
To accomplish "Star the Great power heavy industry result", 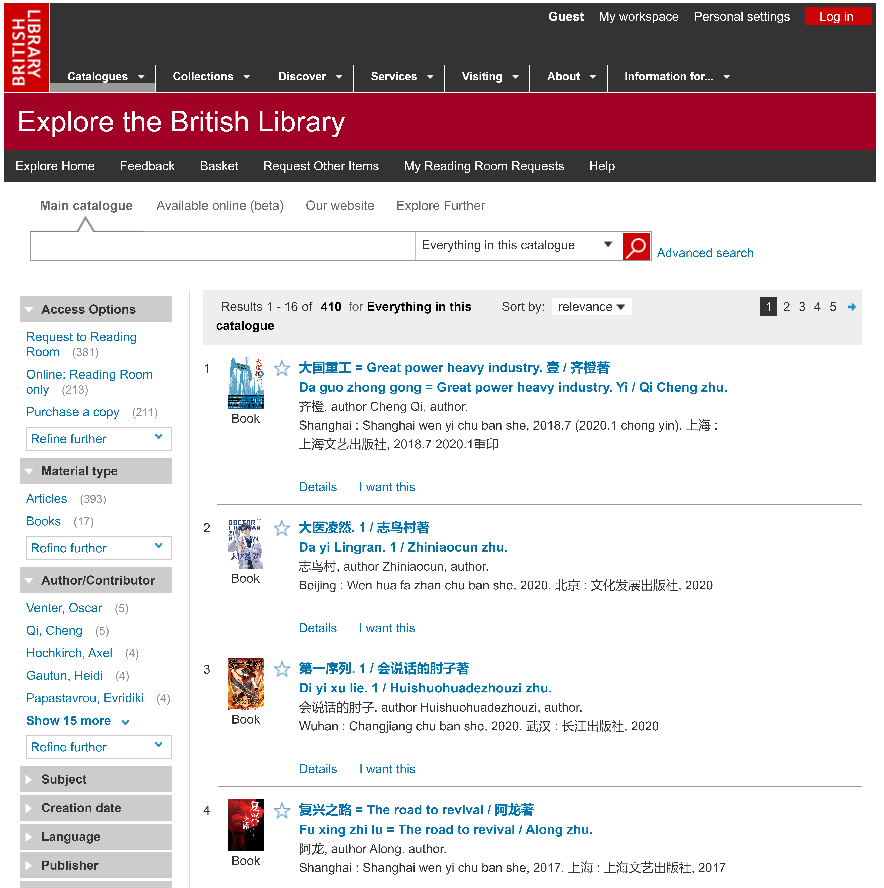I will [282, 369].
